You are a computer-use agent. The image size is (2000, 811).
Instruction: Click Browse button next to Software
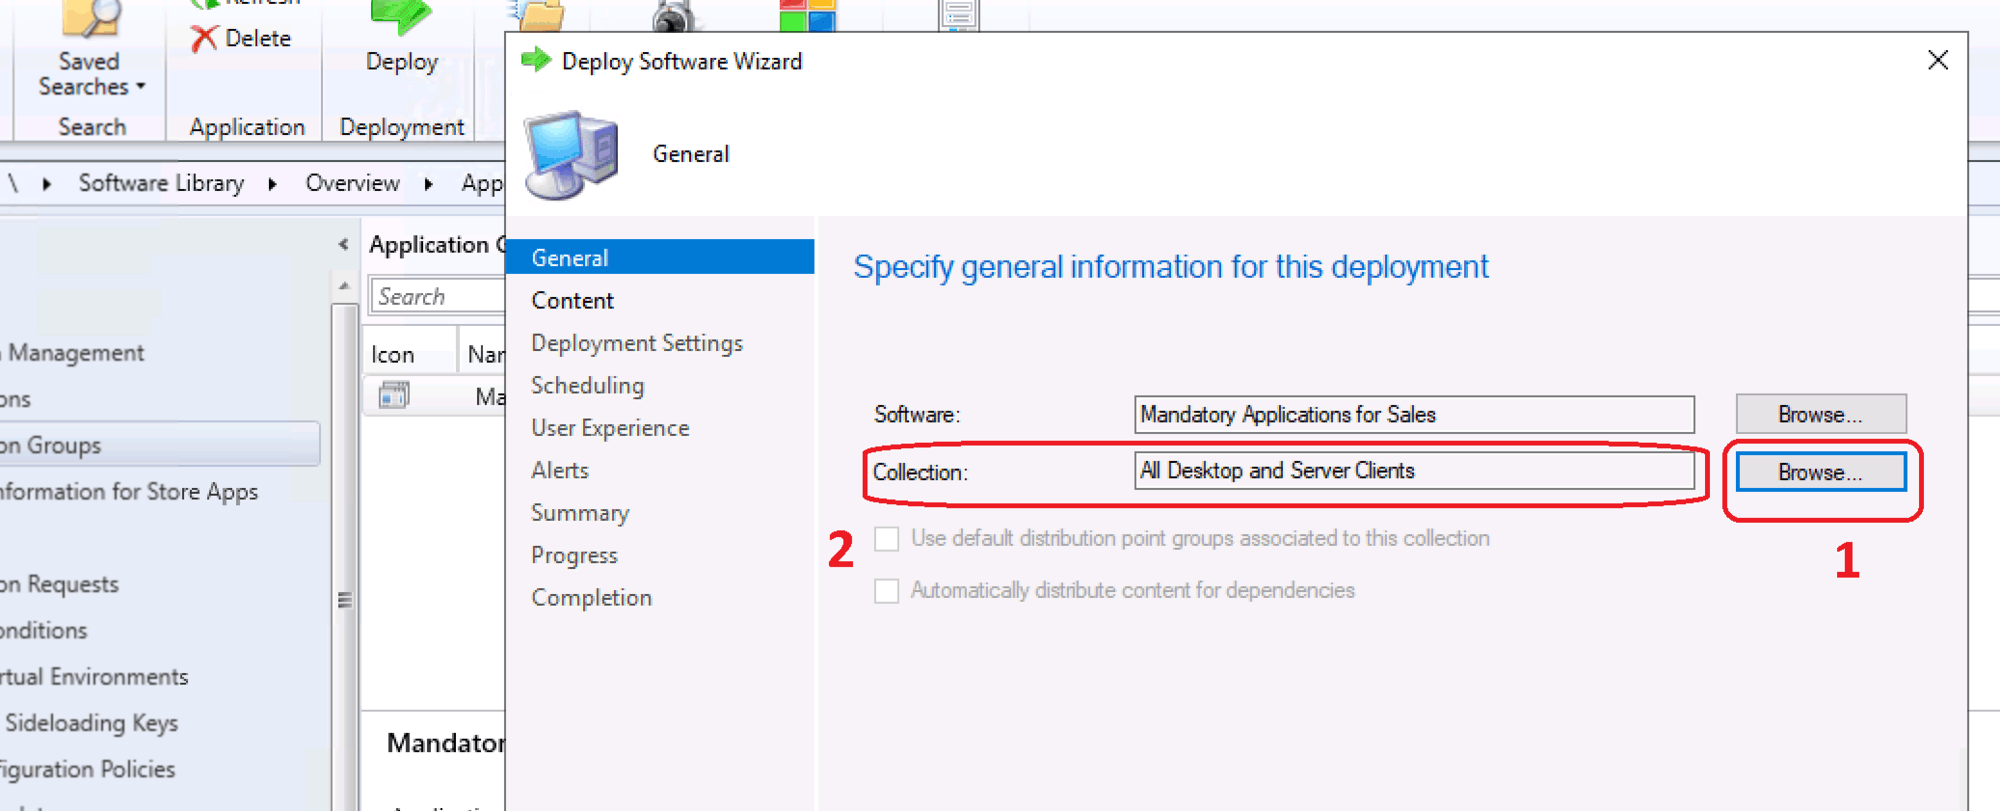coord(1820,414)
